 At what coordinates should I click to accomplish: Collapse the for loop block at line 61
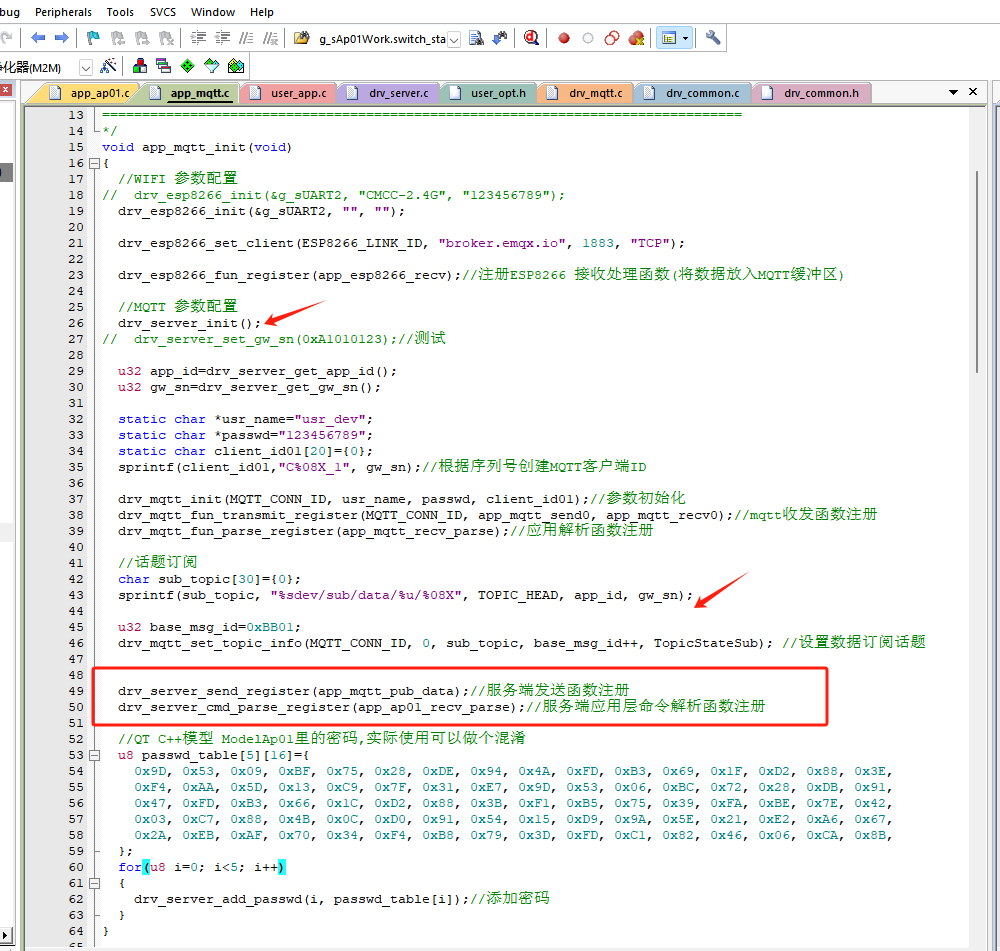(x=94, y=883)
